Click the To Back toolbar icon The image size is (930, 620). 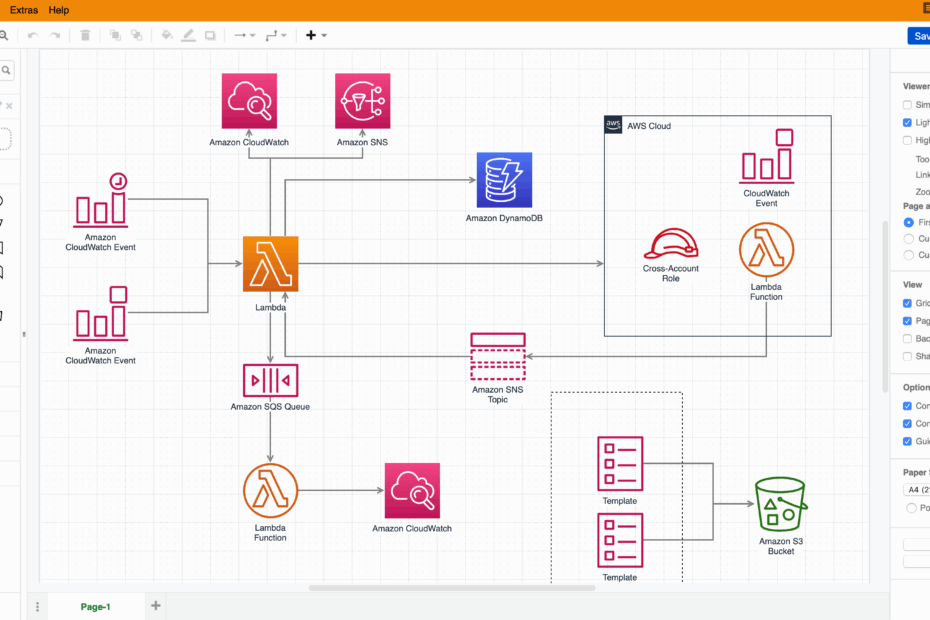pyautogui.click(x=136, y=36)
